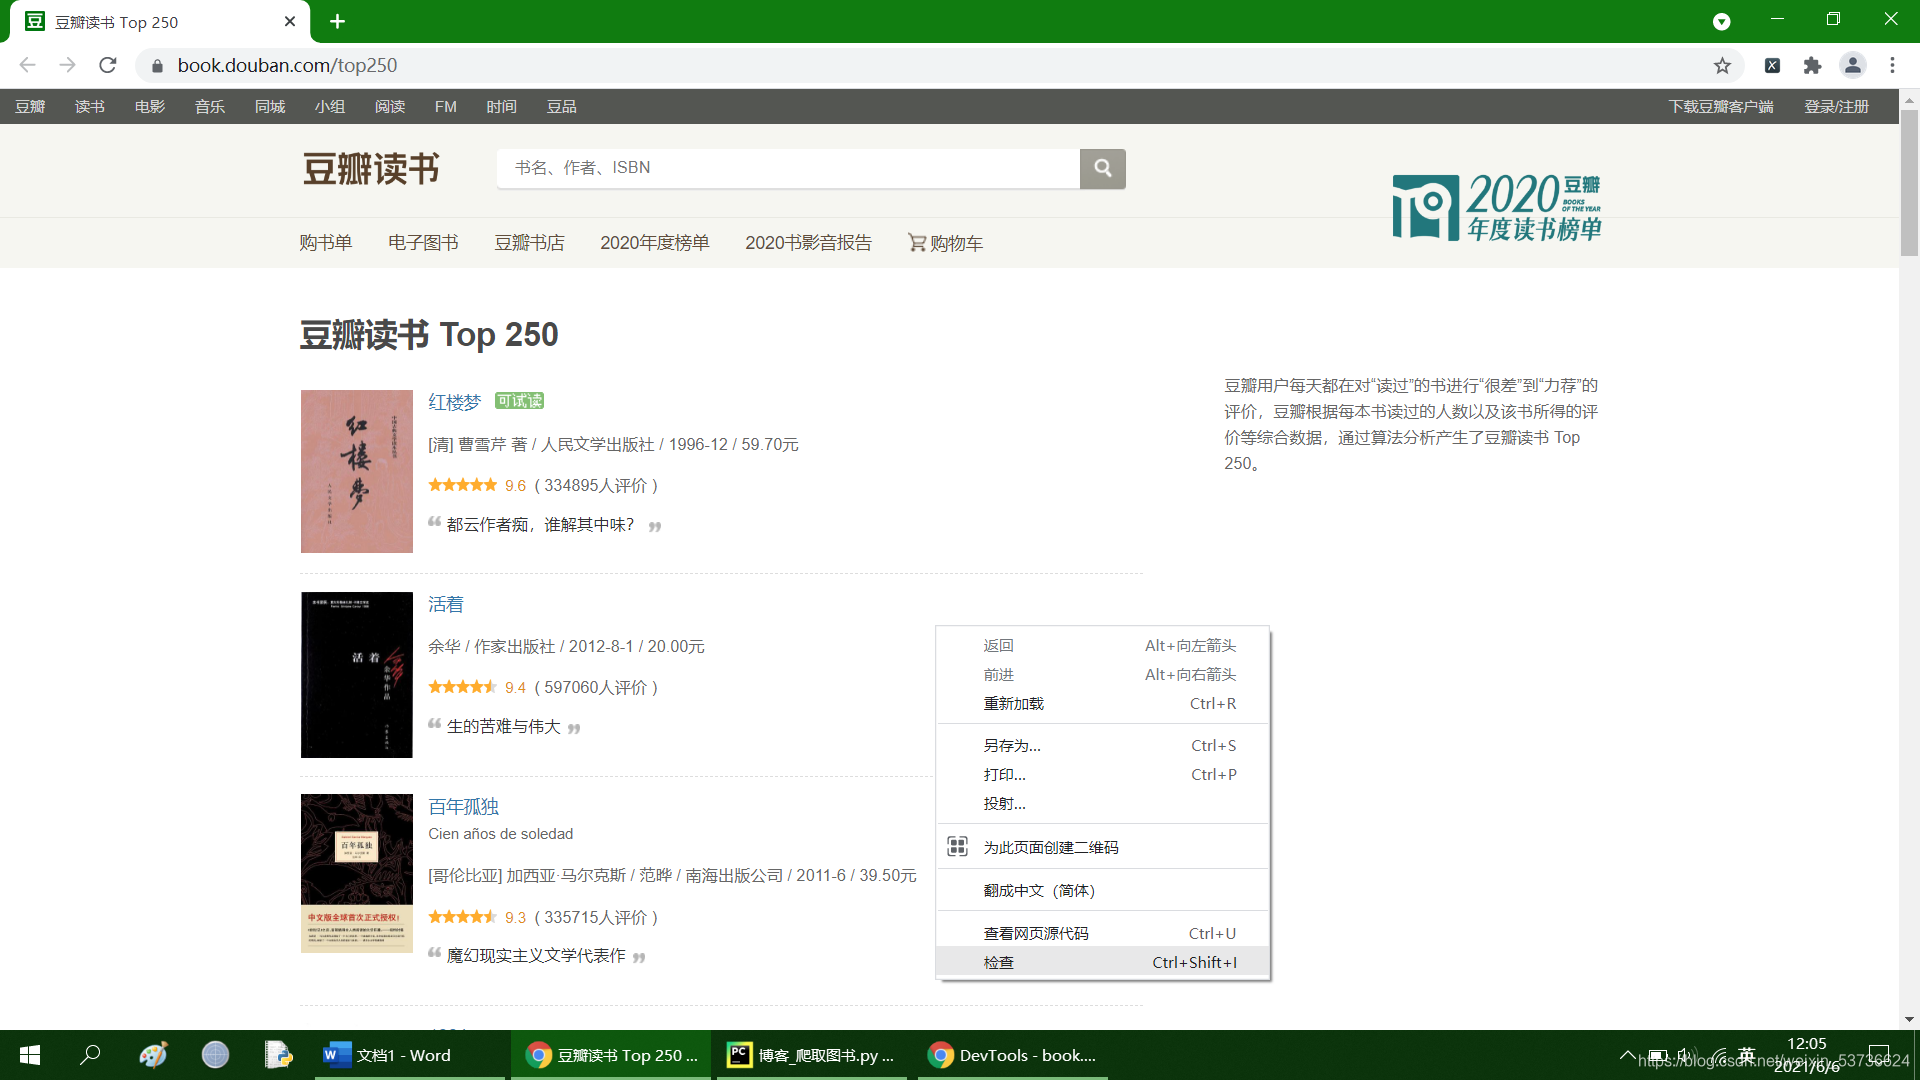This screenshot has height=1080, width=1920.
Task: Bookmark this page with star icon
Action: (x=1722, y=65)
